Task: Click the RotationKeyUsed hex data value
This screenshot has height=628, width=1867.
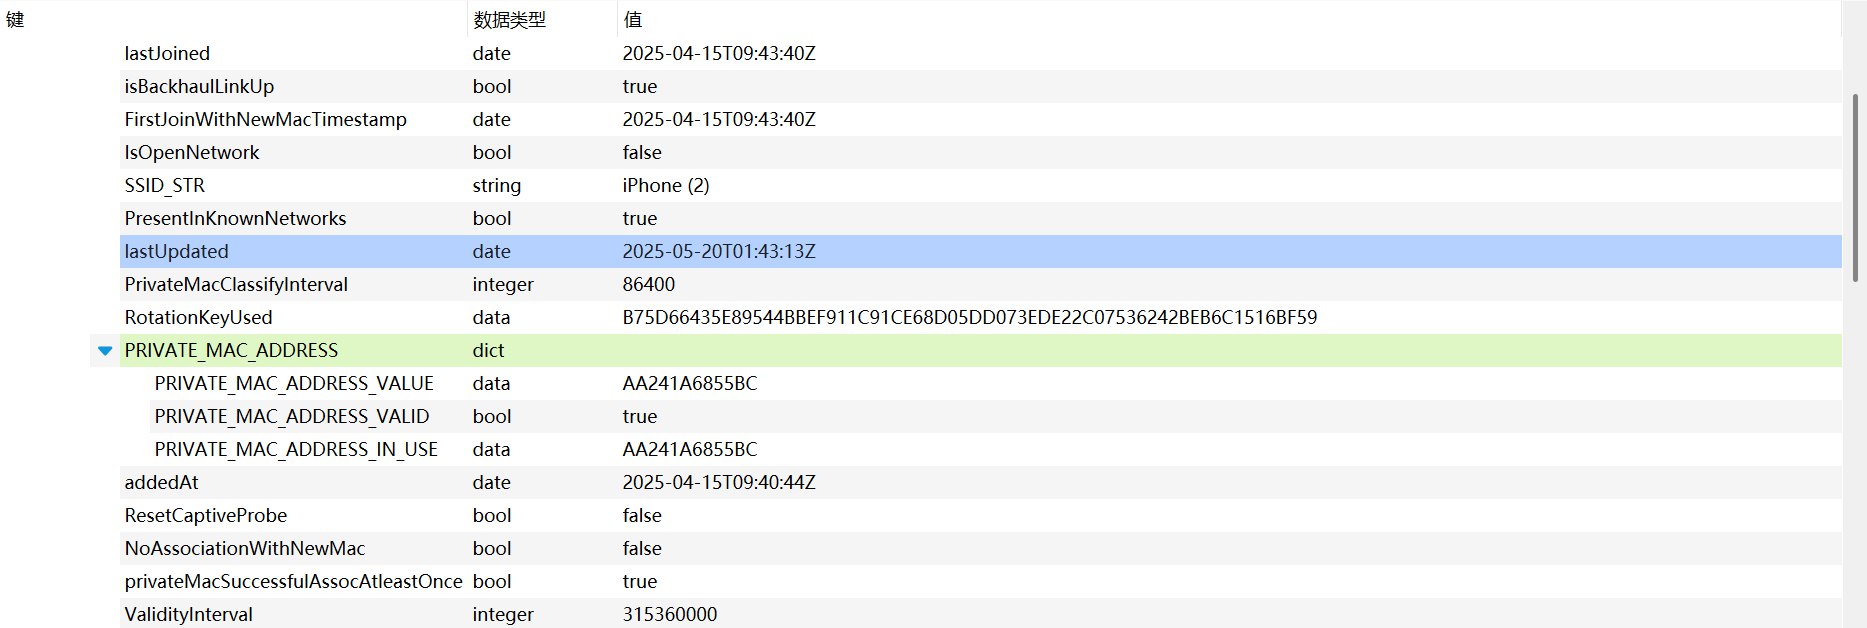Action: coord(969,318)
